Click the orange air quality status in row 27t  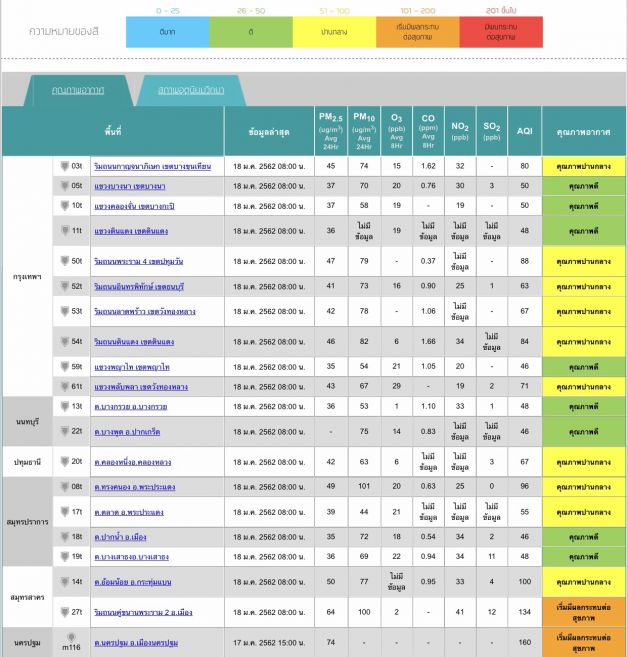pyautogui.click(x=584, y=612)
